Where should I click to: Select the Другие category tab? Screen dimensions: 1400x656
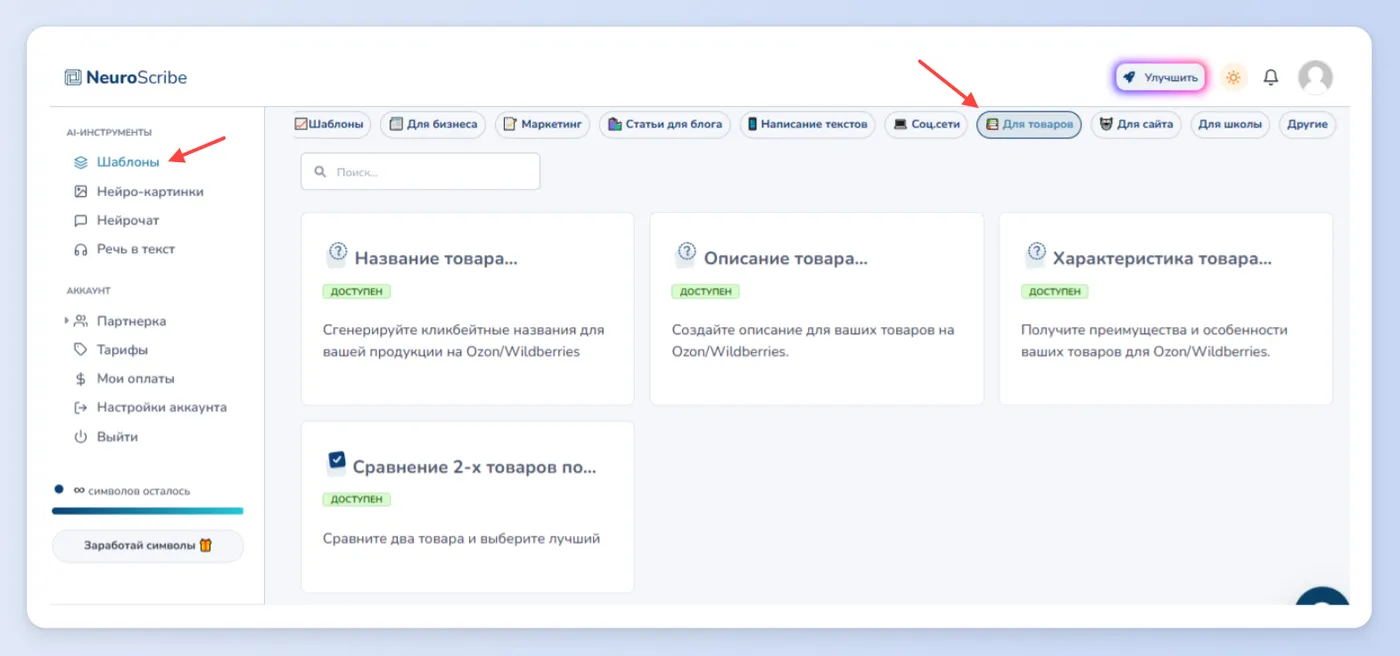point(1308,125)
